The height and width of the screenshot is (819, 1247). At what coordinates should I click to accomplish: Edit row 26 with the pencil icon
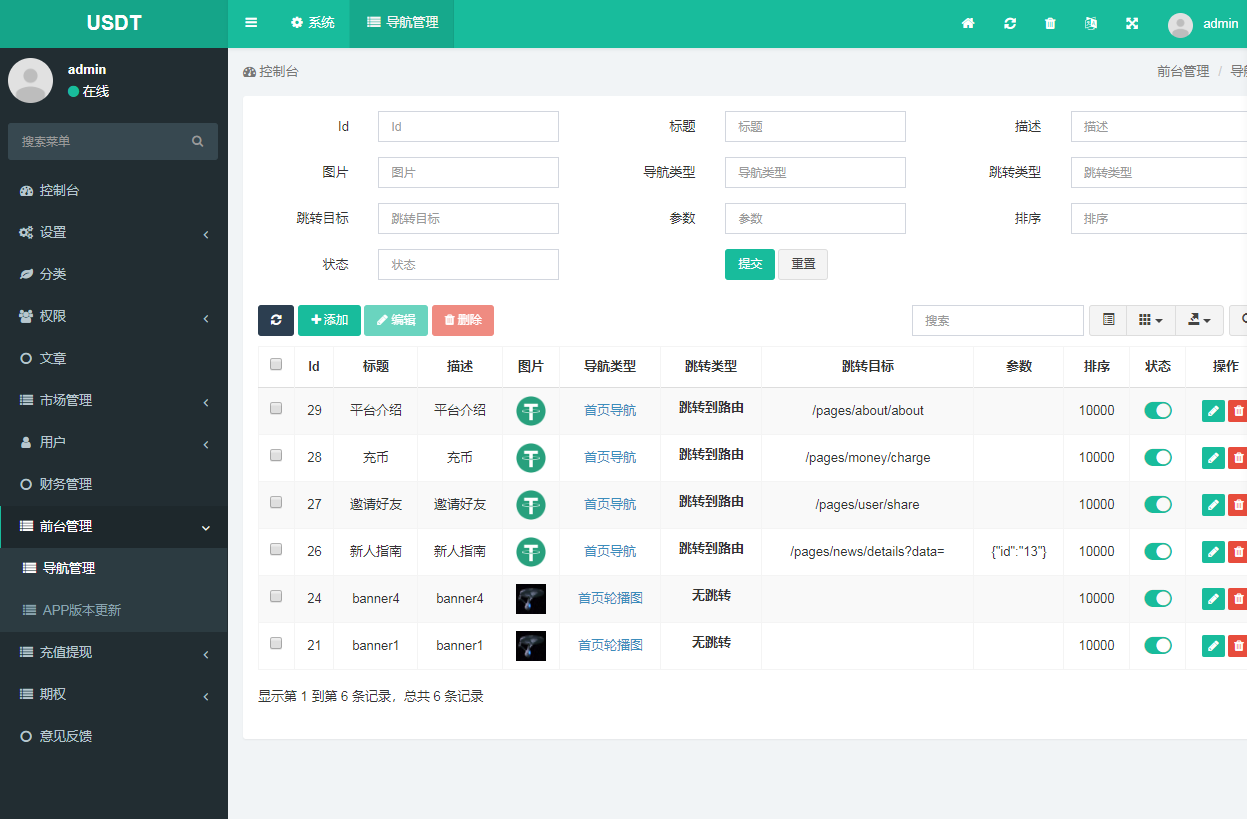click(x=1213, y=551)
